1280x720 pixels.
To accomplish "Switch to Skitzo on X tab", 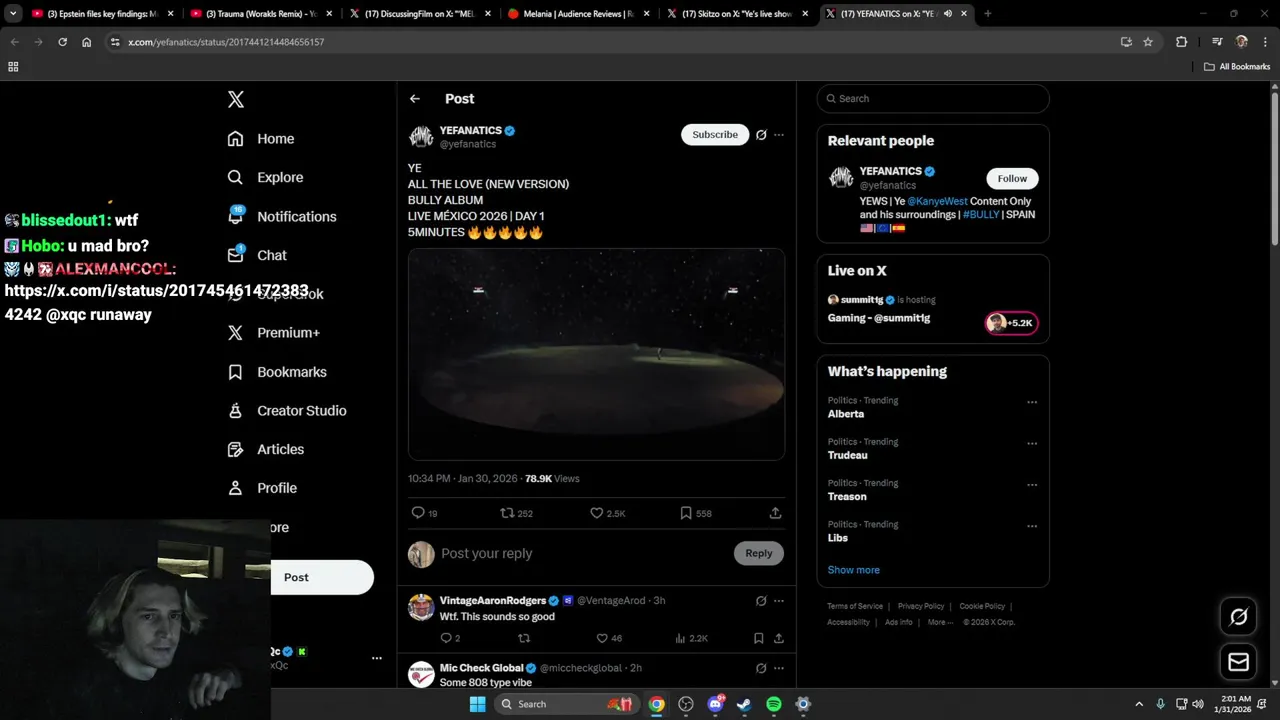I will pos(737,14).
